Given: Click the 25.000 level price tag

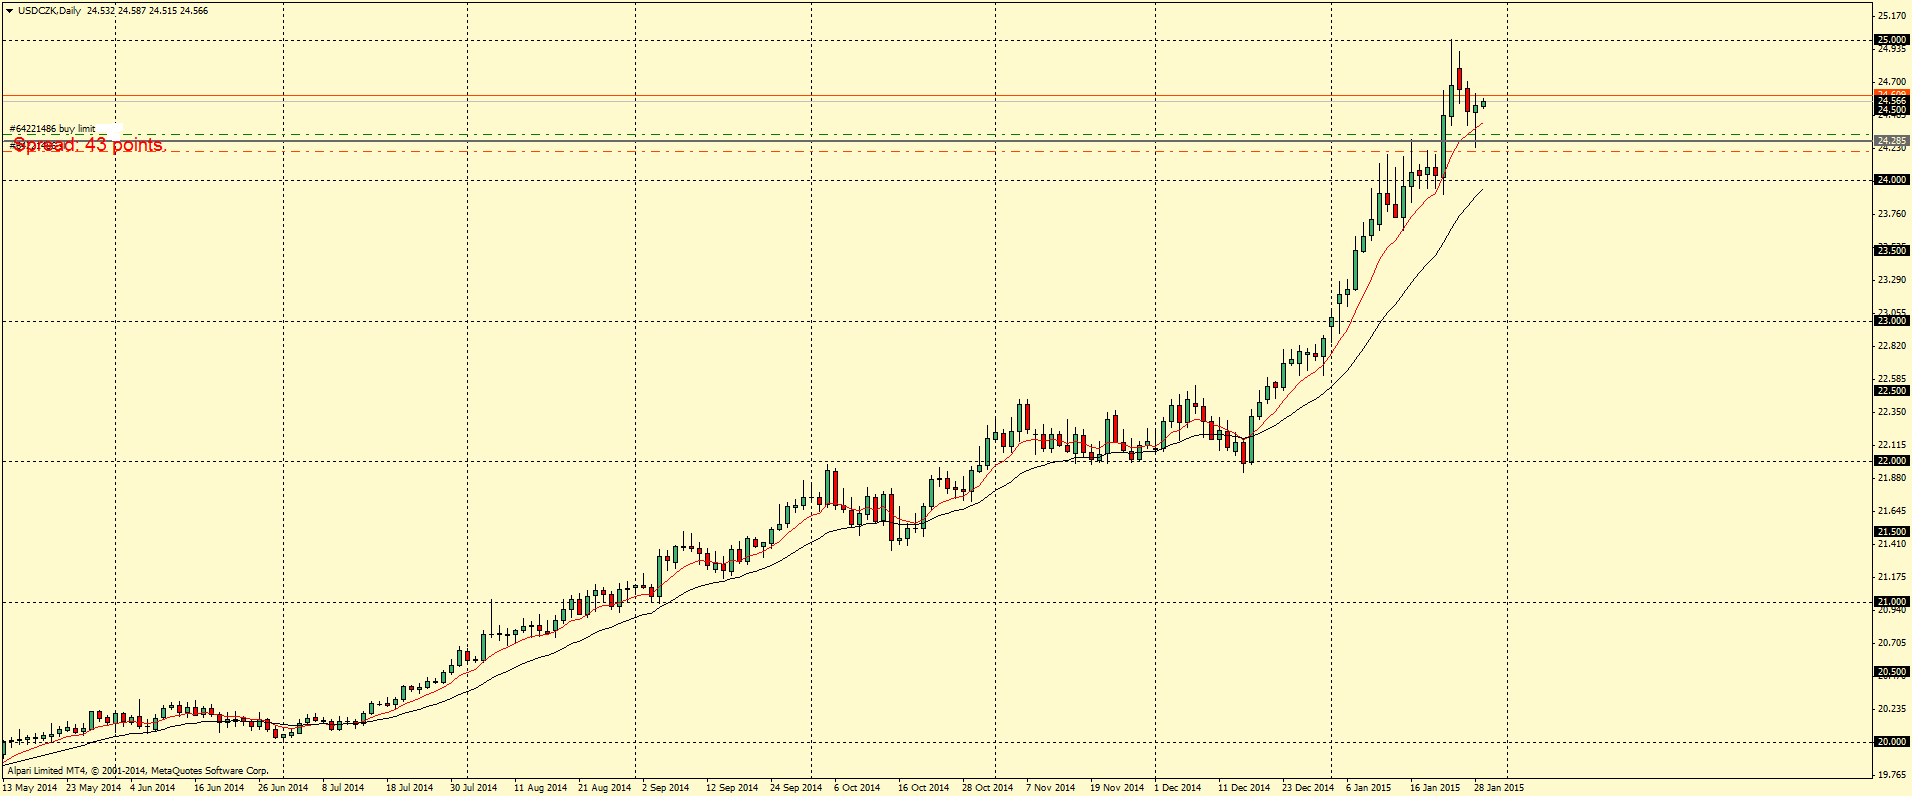Looking at the screenshot, I should tap(1891, 40).
